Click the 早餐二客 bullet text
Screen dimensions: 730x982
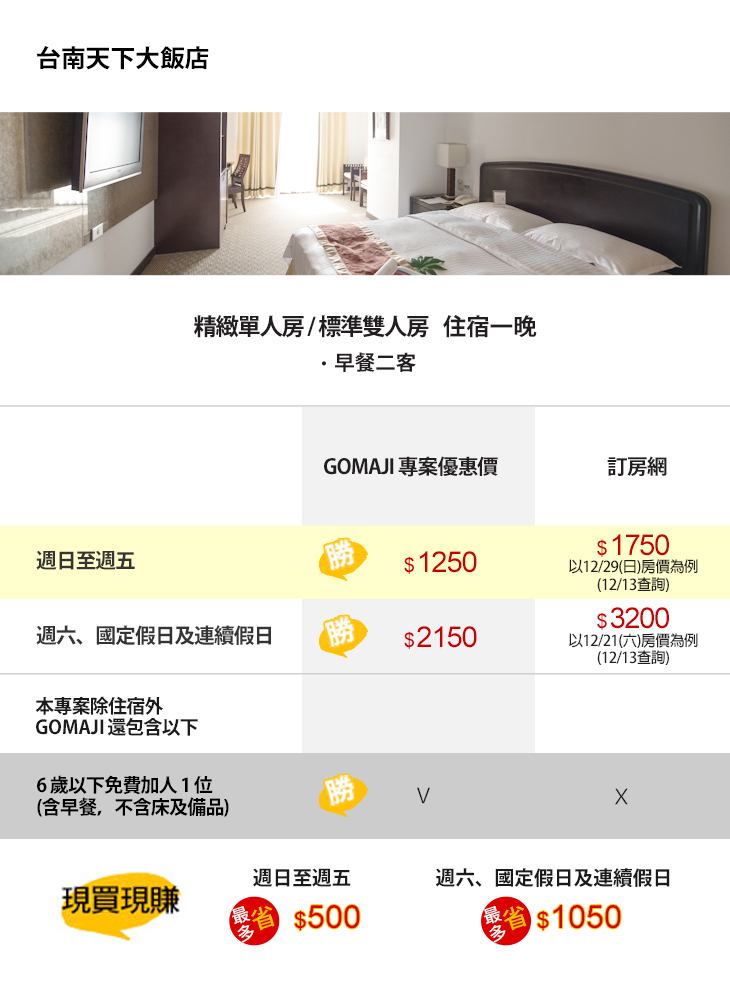(x=370, y=364)
